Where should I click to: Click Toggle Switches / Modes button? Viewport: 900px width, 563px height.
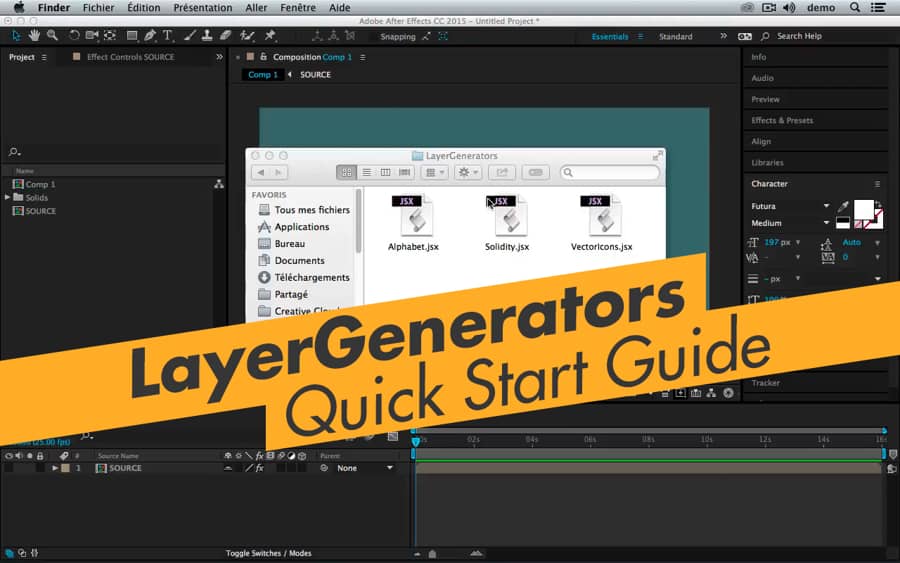pos(268,553)
